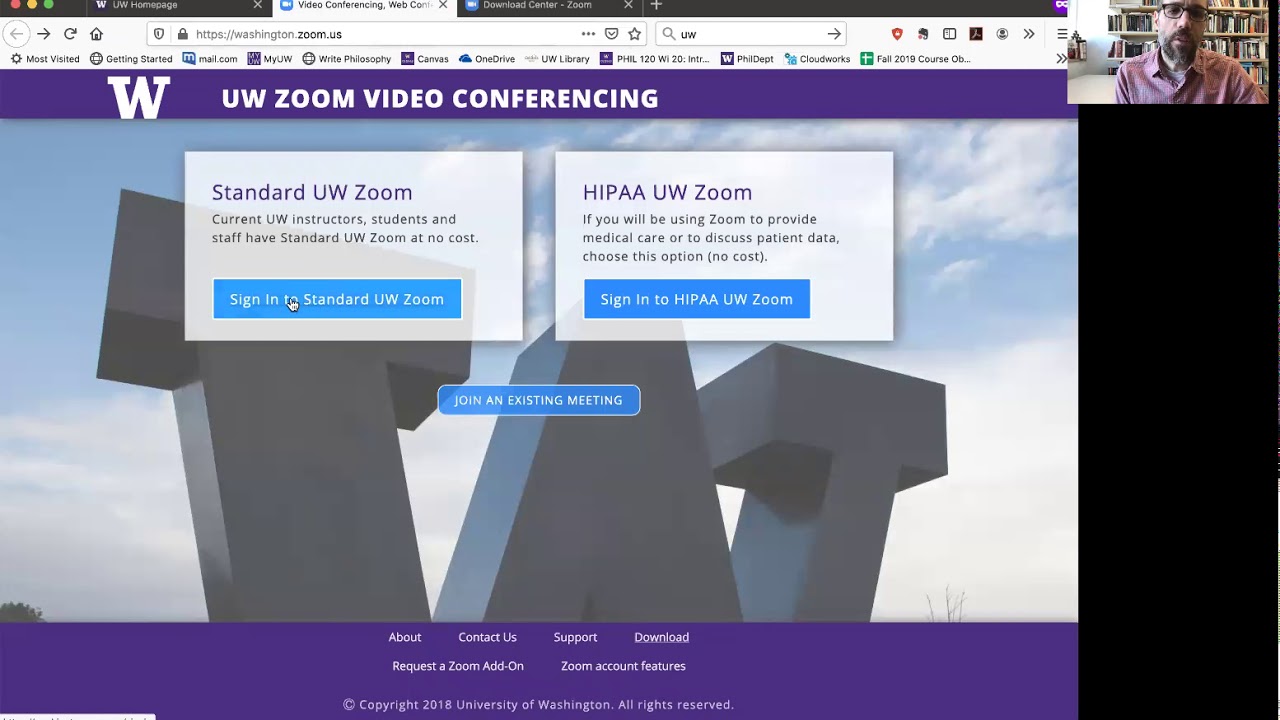
Task: Click the macOS yellow minimize window button
Action: [31, 5]
